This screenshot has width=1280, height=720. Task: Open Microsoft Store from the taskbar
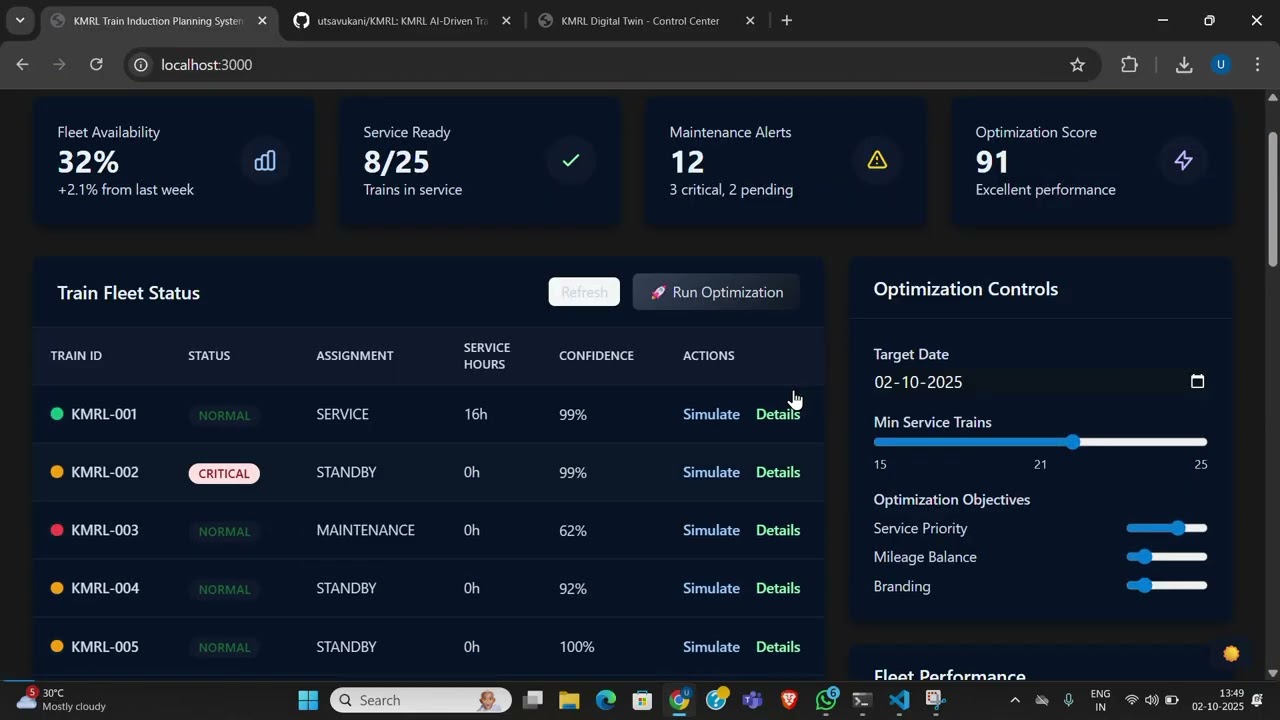coord(643,700)
